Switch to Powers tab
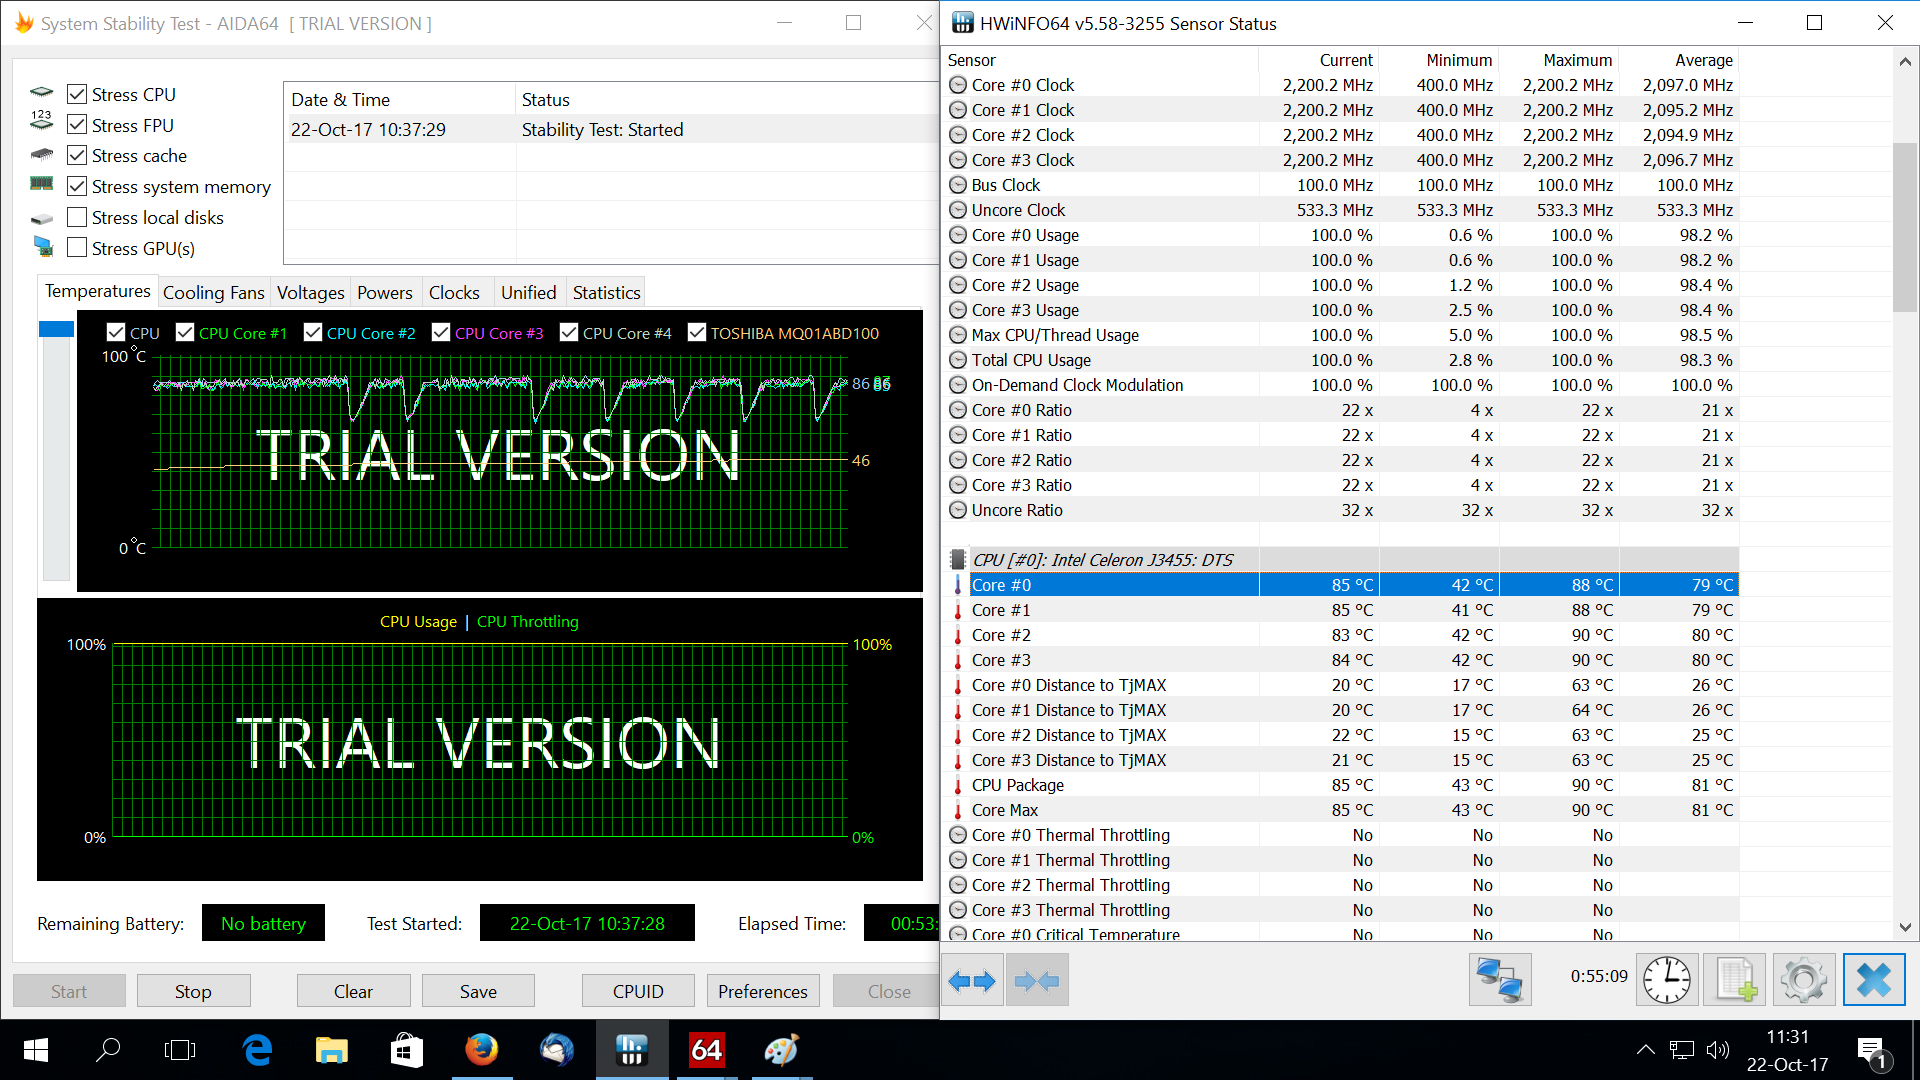 click(x=385, y=293)
